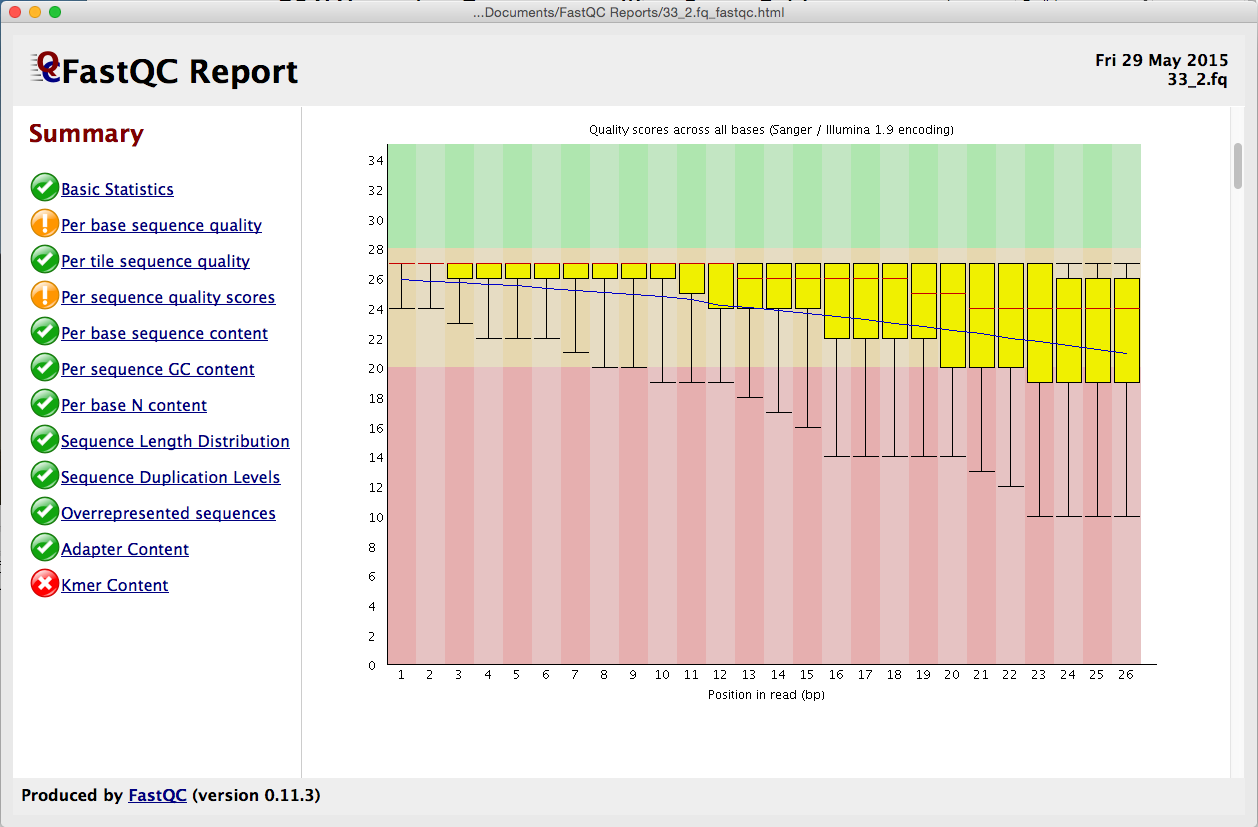
Task: Click the green check icon beside Per base N content
Action: click(45, 404)
